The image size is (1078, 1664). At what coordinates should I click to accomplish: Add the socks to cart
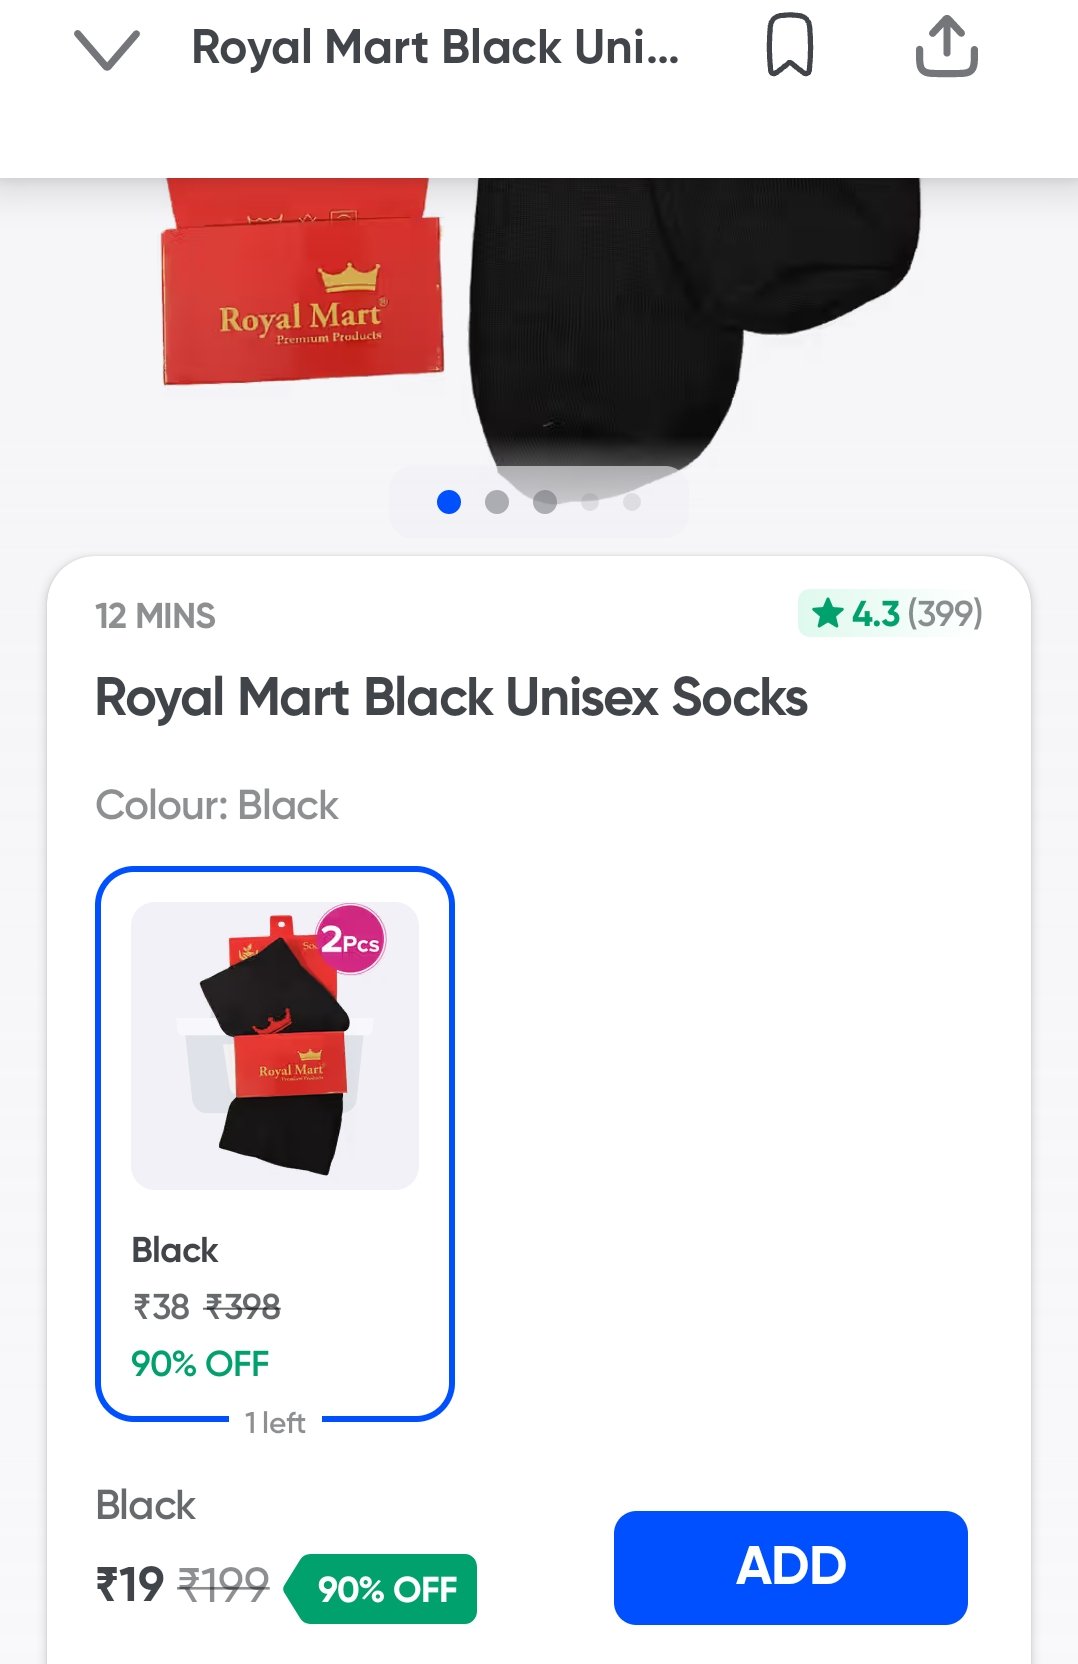click(790, 1567)
